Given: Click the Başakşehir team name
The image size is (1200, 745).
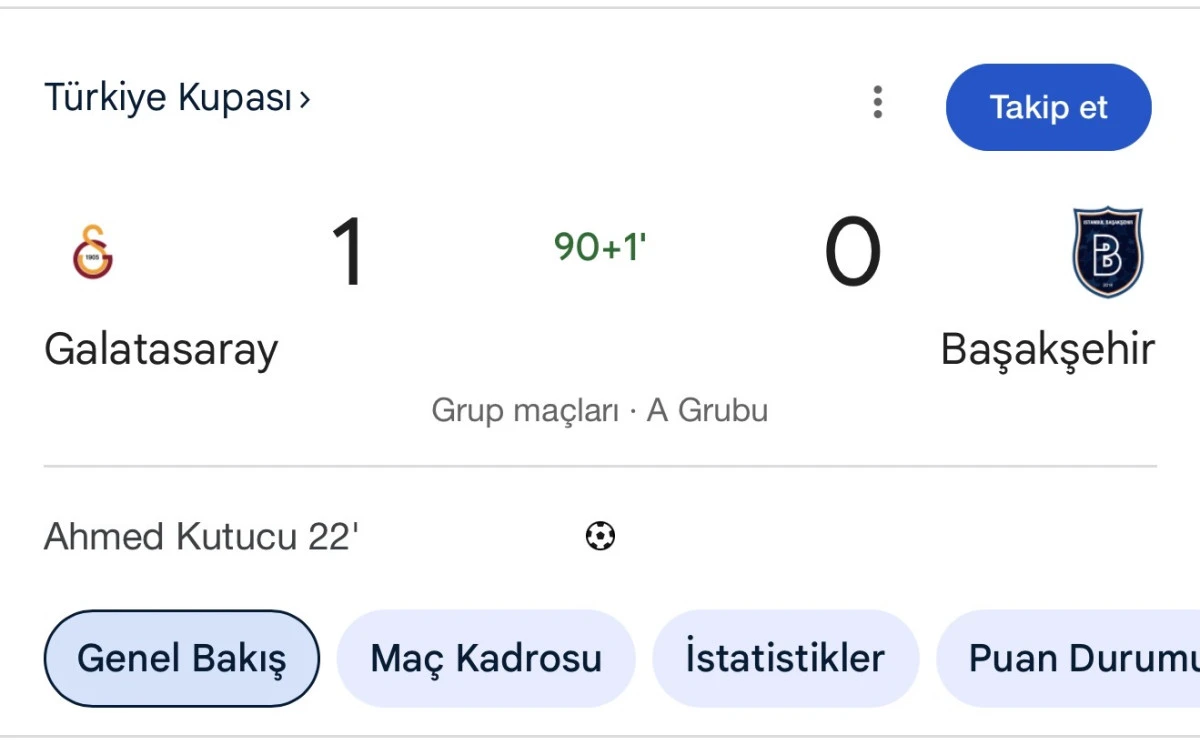Looking at the screenshot, I should [1047, 350].
